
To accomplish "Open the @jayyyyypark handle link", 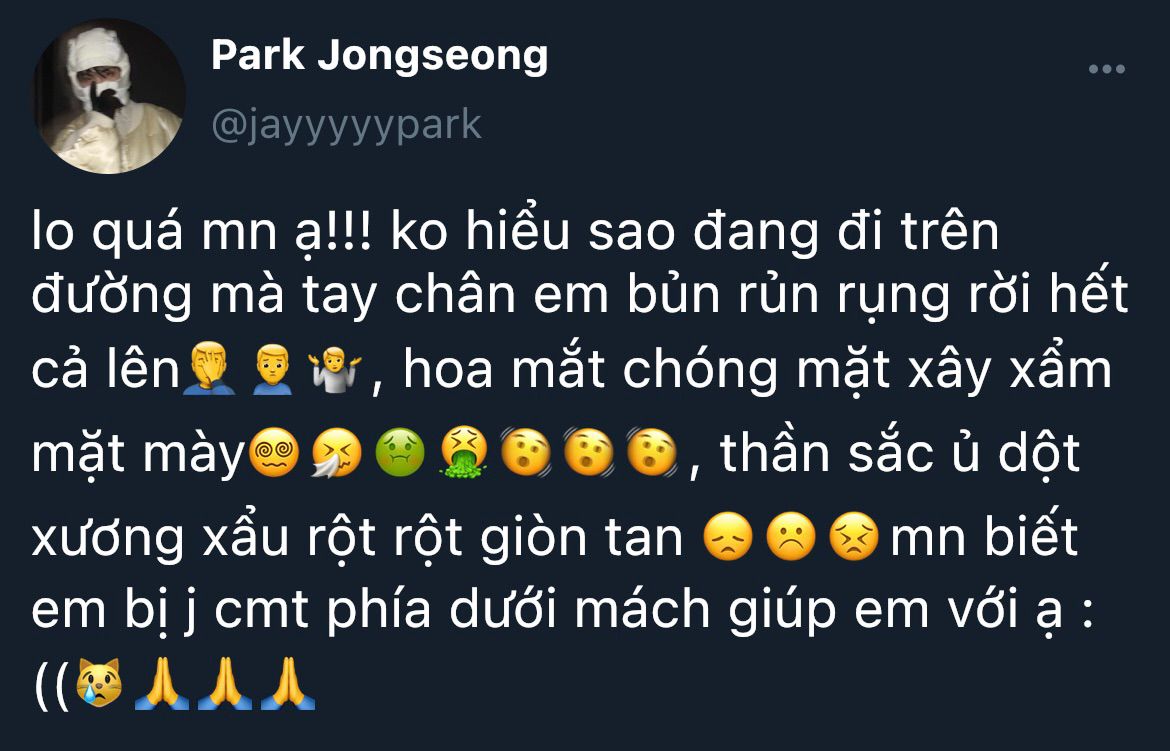I will [346, 124].
